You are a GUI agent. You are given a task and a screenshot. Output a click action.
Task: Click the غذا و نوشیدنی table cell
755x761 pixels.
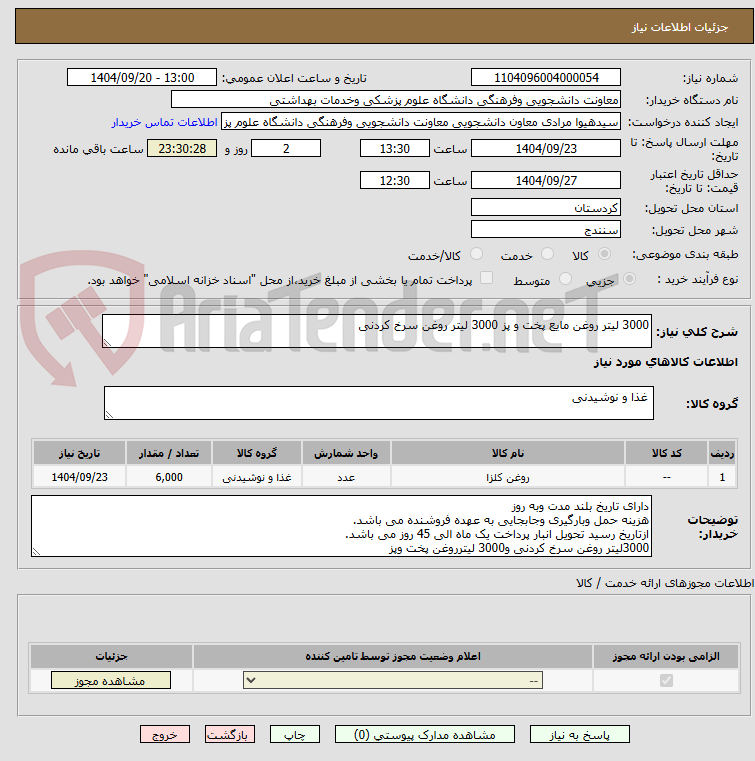[x=257, y=477]
